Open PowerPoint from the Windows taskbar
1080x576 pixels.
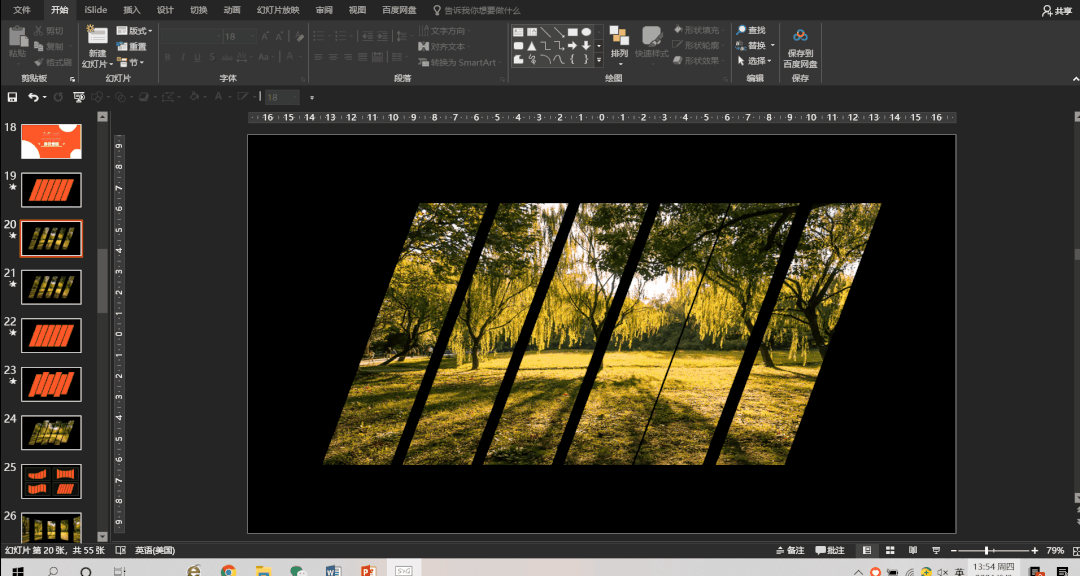tap(367, 570)
